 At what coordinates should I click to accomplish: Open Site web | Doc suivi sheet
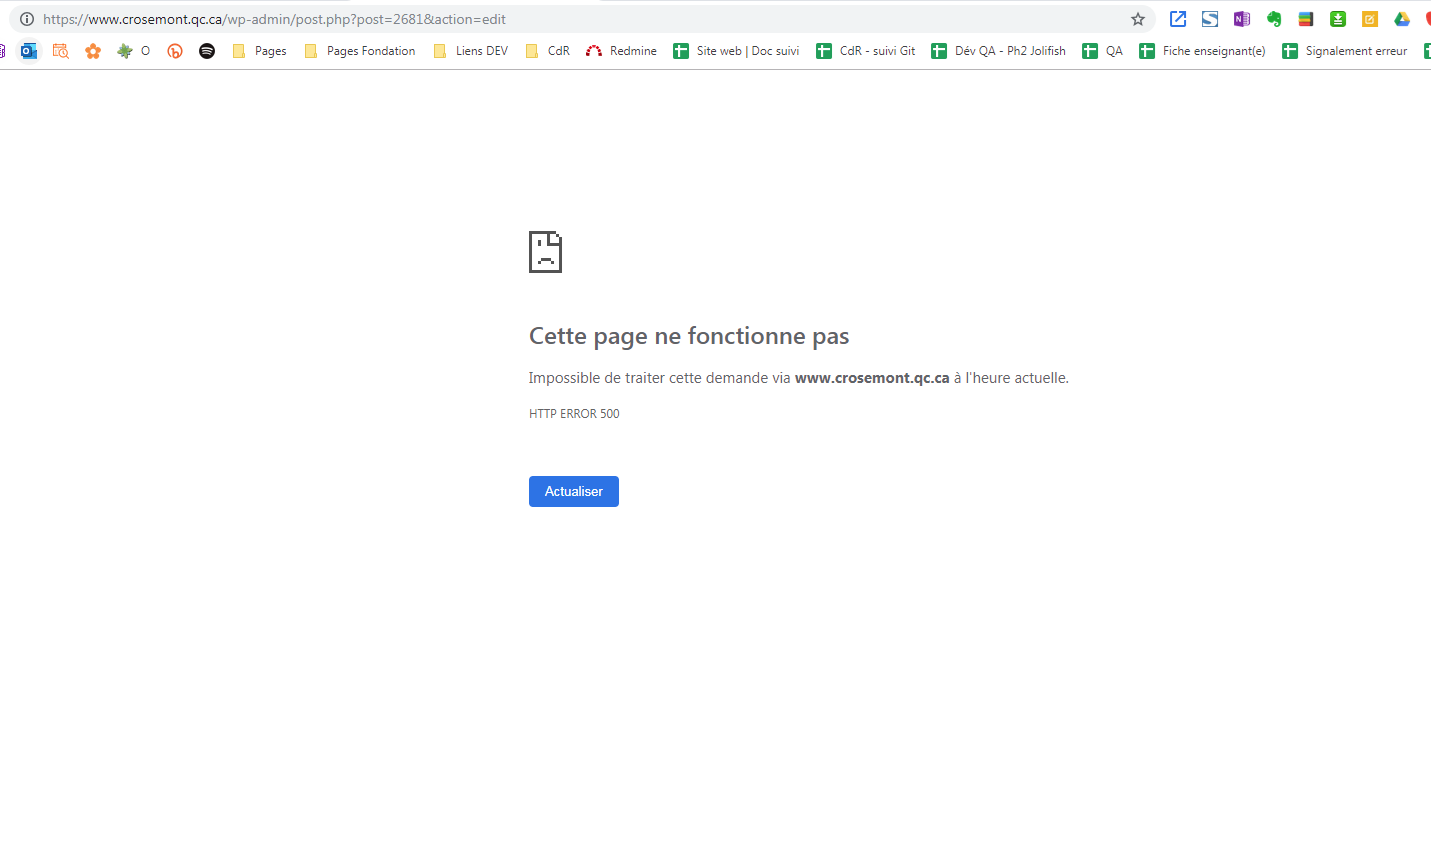click(737, 51)
